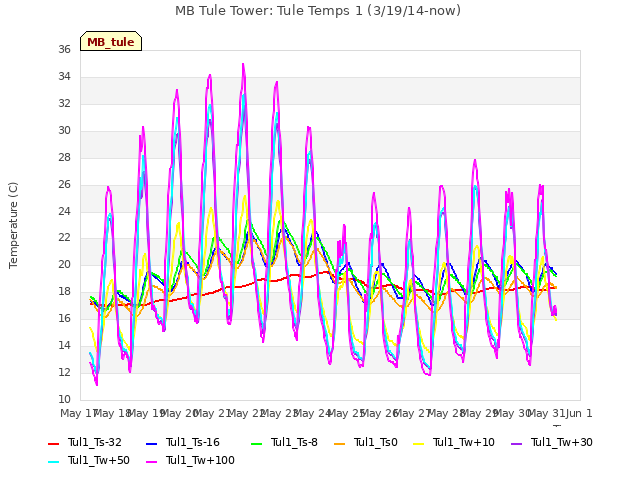The height and width of the screenshot is (480, 640).
Task: Click the cyan Tul1_Tw+50 legend swatch
Action: (x=53, y=461)
